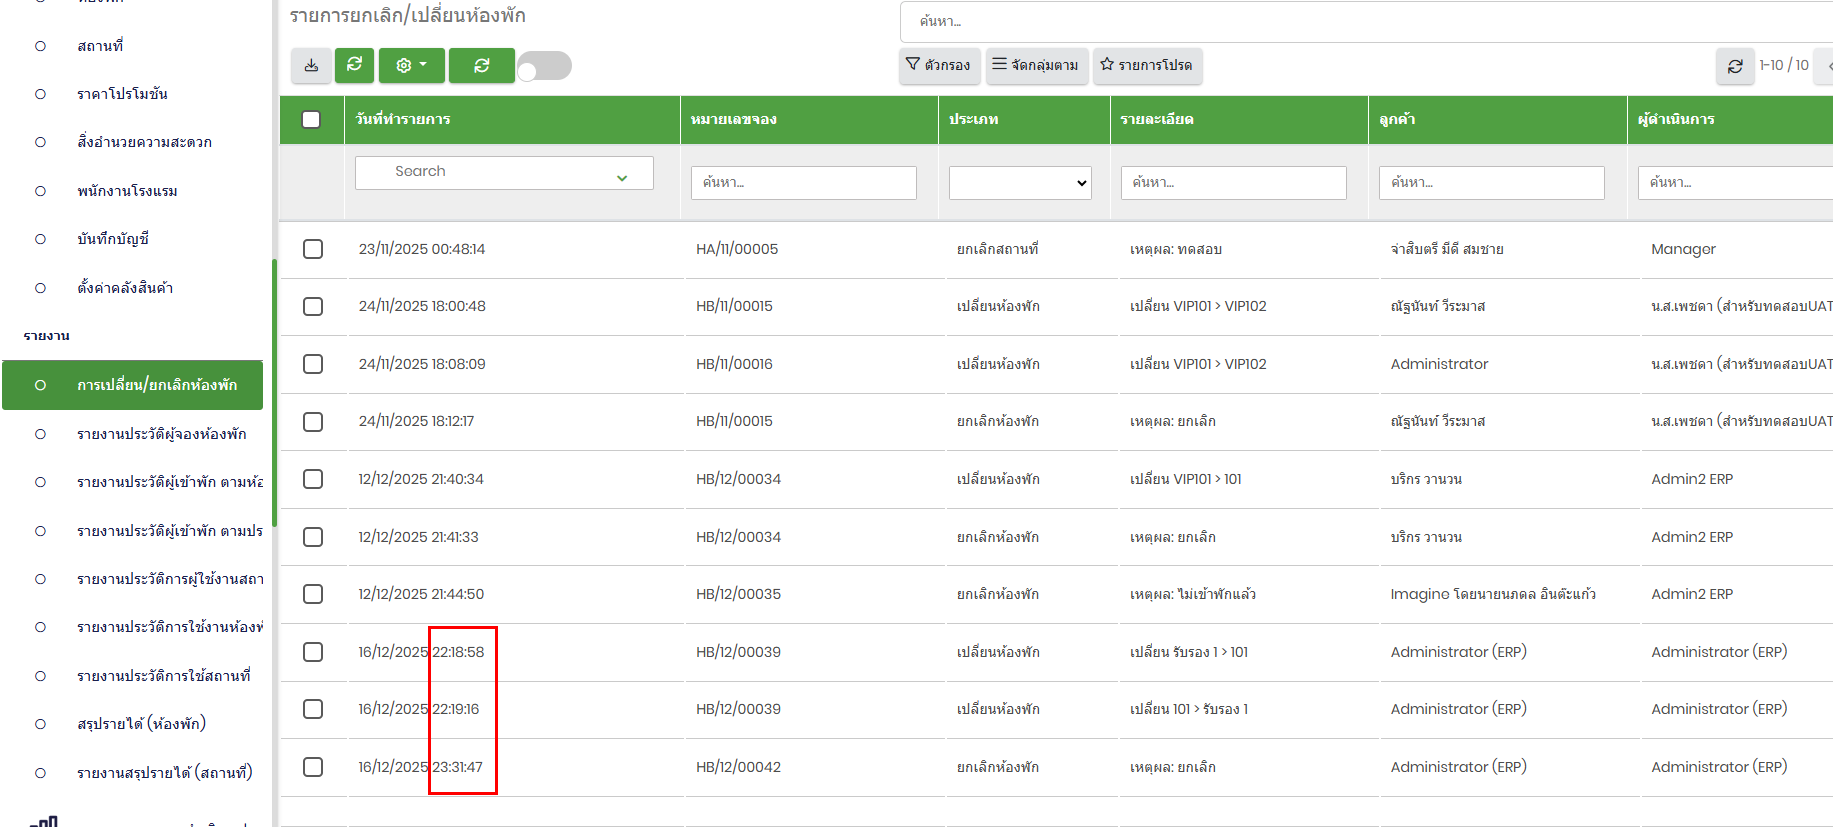
Task: Open the ตัวกรอง filter funnel
Action: [x=938, y=66]
